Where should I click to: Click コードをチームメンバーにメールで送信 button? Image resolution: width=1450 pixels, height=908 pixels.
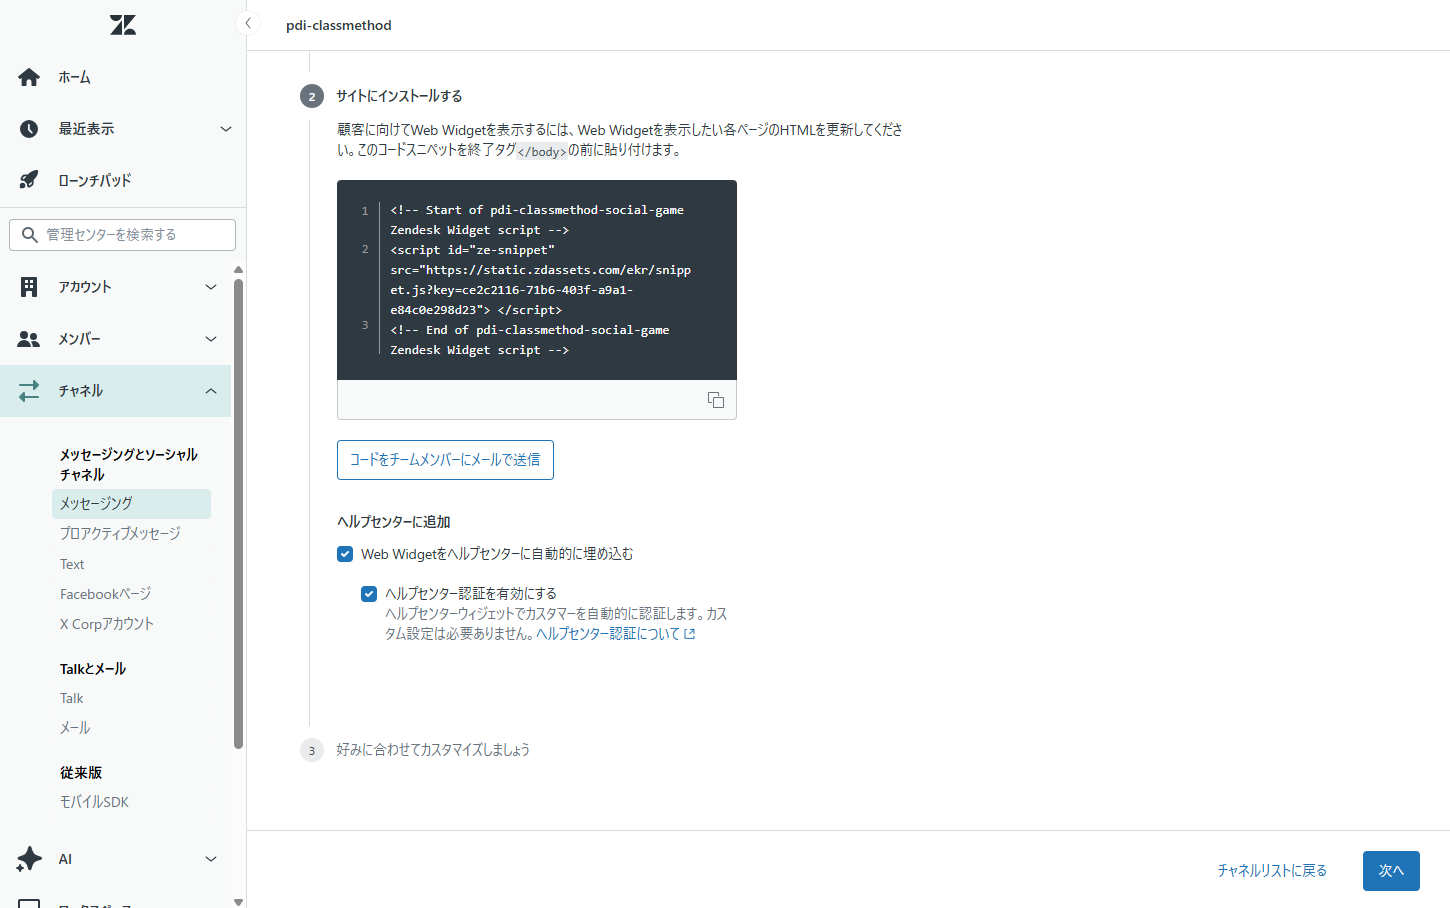coord(445,460)
